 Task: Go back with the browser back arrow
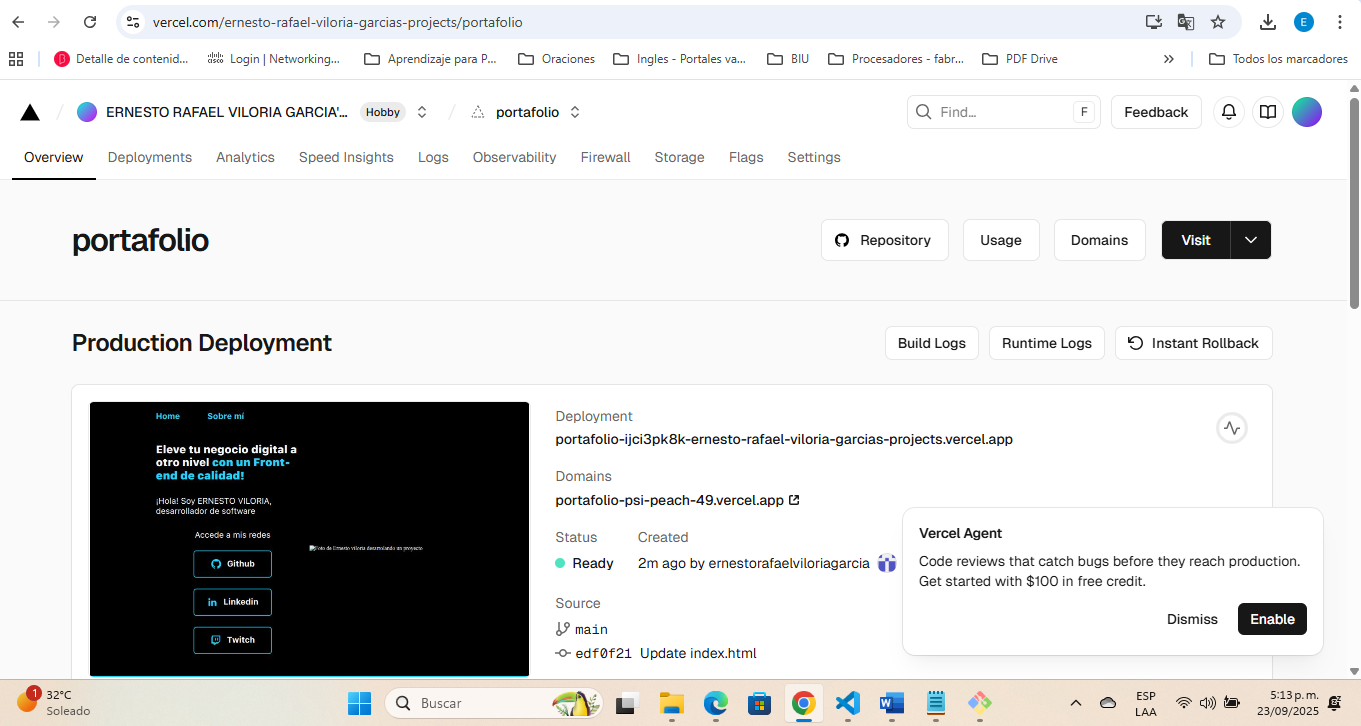(x=18, y=22)
